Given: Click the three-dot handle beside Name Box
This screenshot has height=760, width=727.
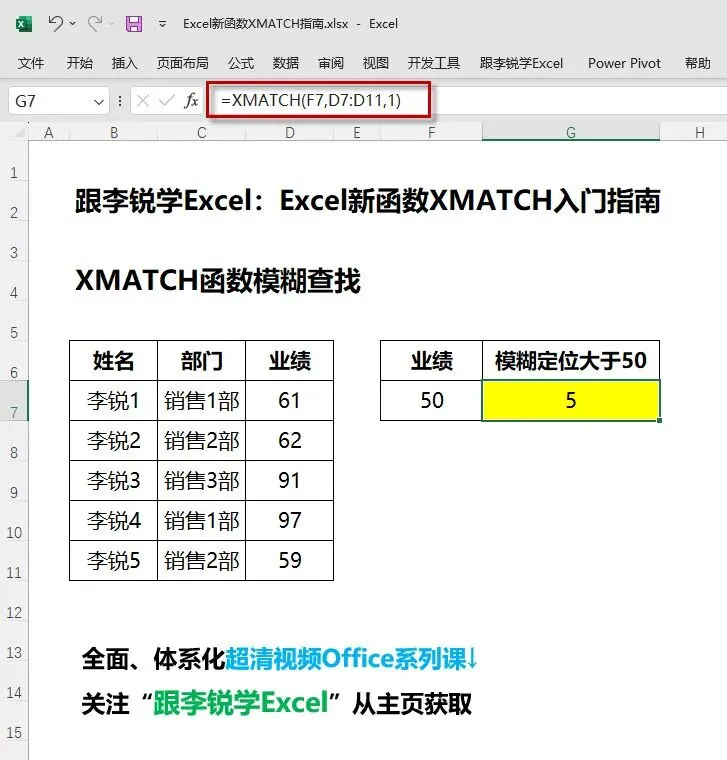Looking at the screenshot, I should coord(120,101).
